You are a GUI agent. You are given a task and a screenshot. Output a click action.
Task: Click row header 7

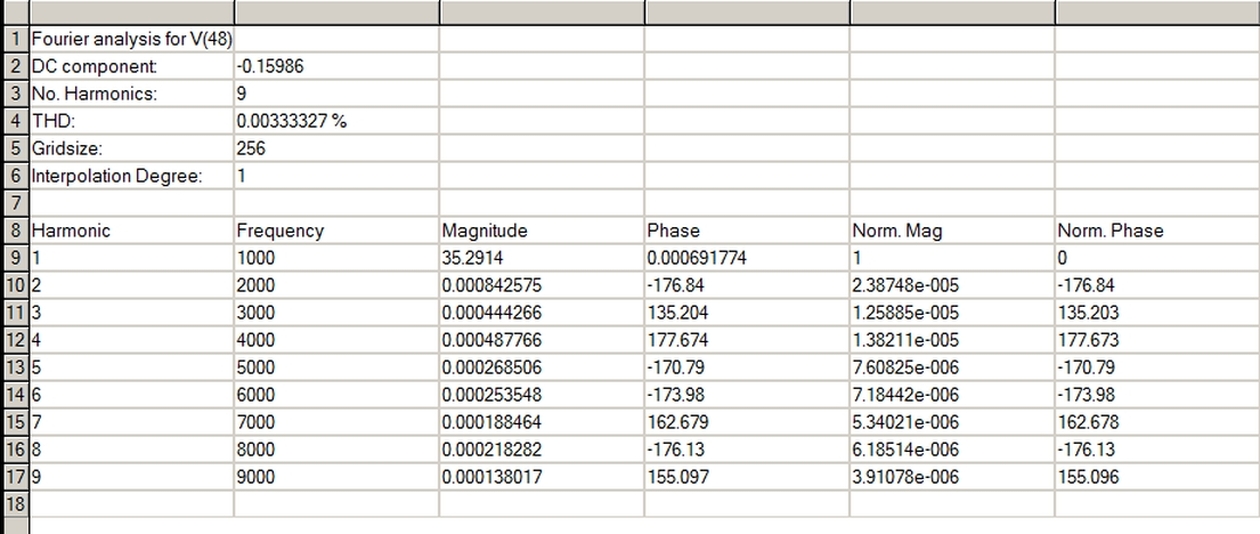(14, 204)
